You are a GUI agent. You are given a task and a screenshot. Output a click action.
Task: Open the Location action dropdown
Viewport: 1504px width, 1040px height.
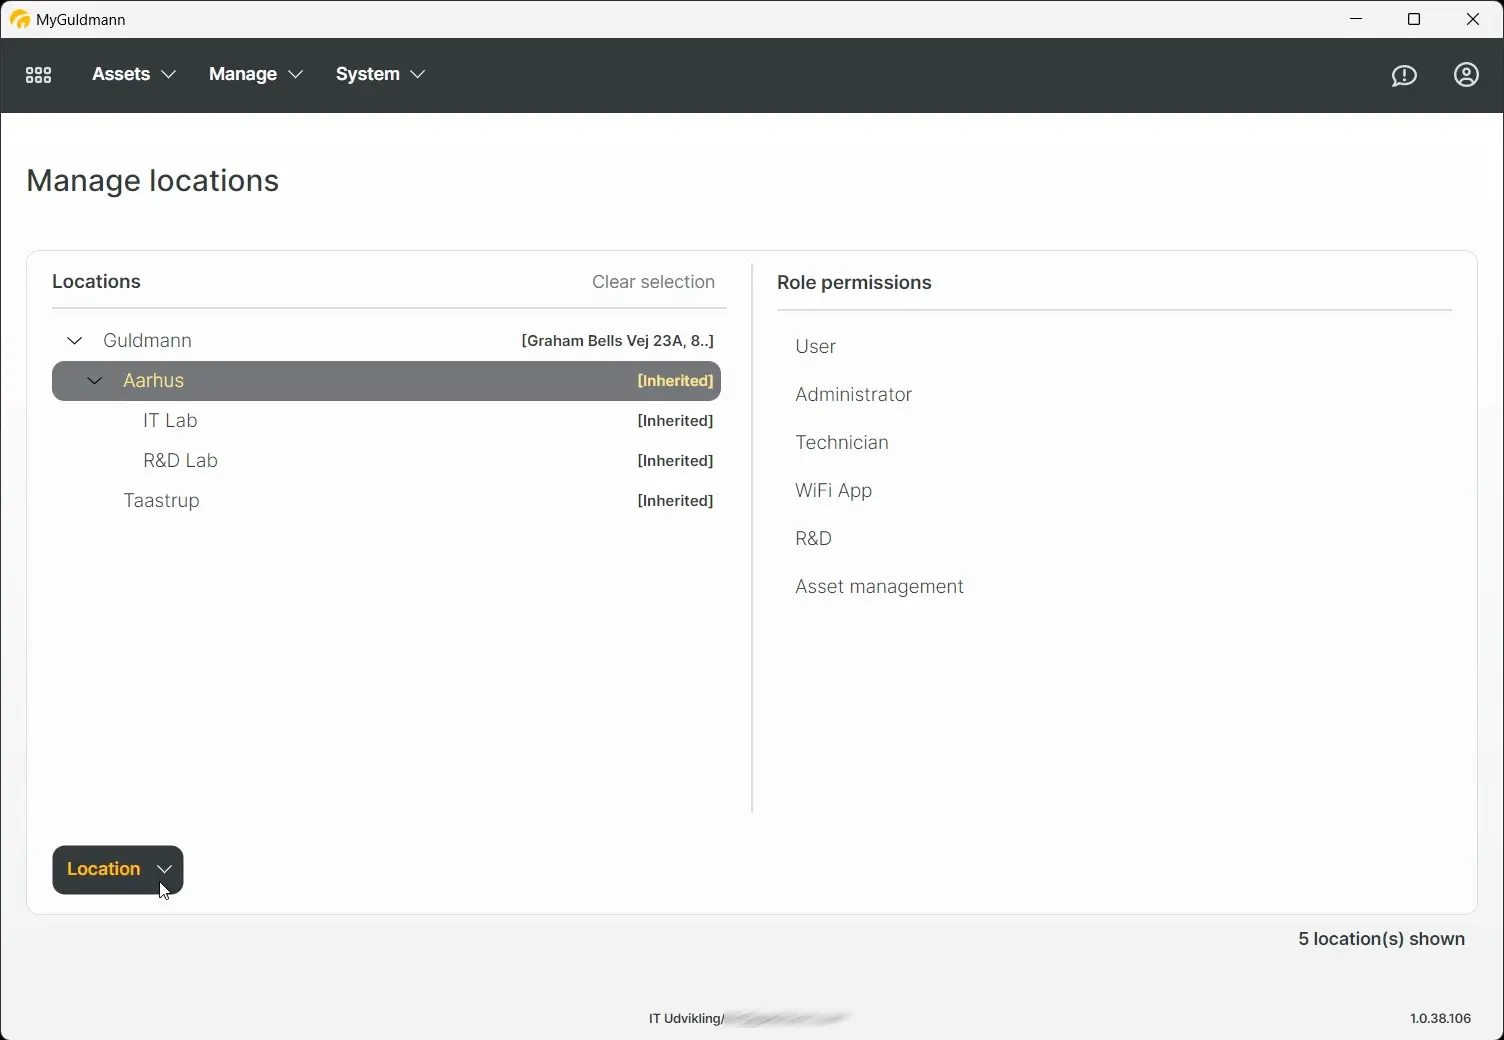point(117,869)
